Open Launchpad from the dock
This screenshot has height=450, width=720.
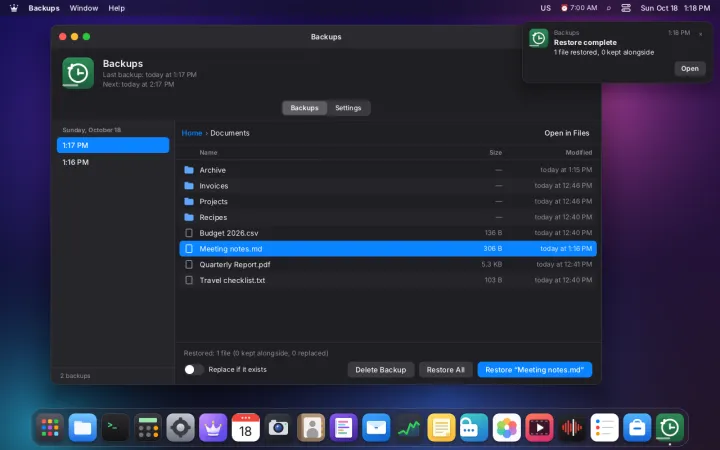point(50,428)
